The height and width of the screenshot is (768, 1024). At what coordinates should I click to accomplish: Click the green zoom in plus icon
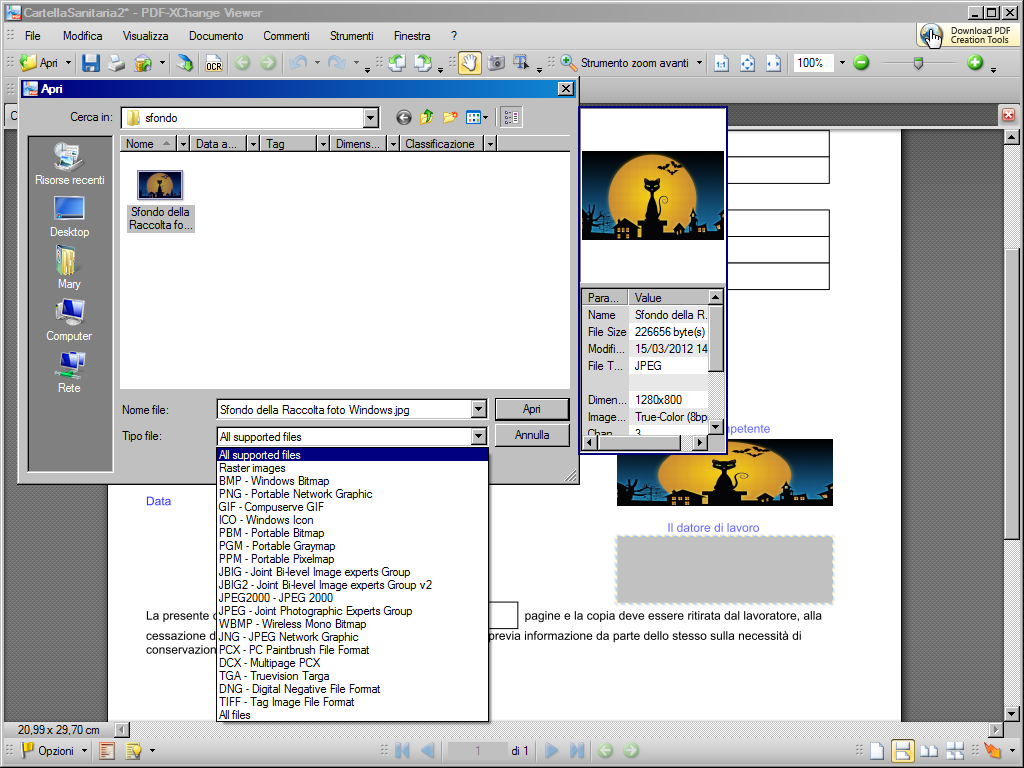pos(976,63)
